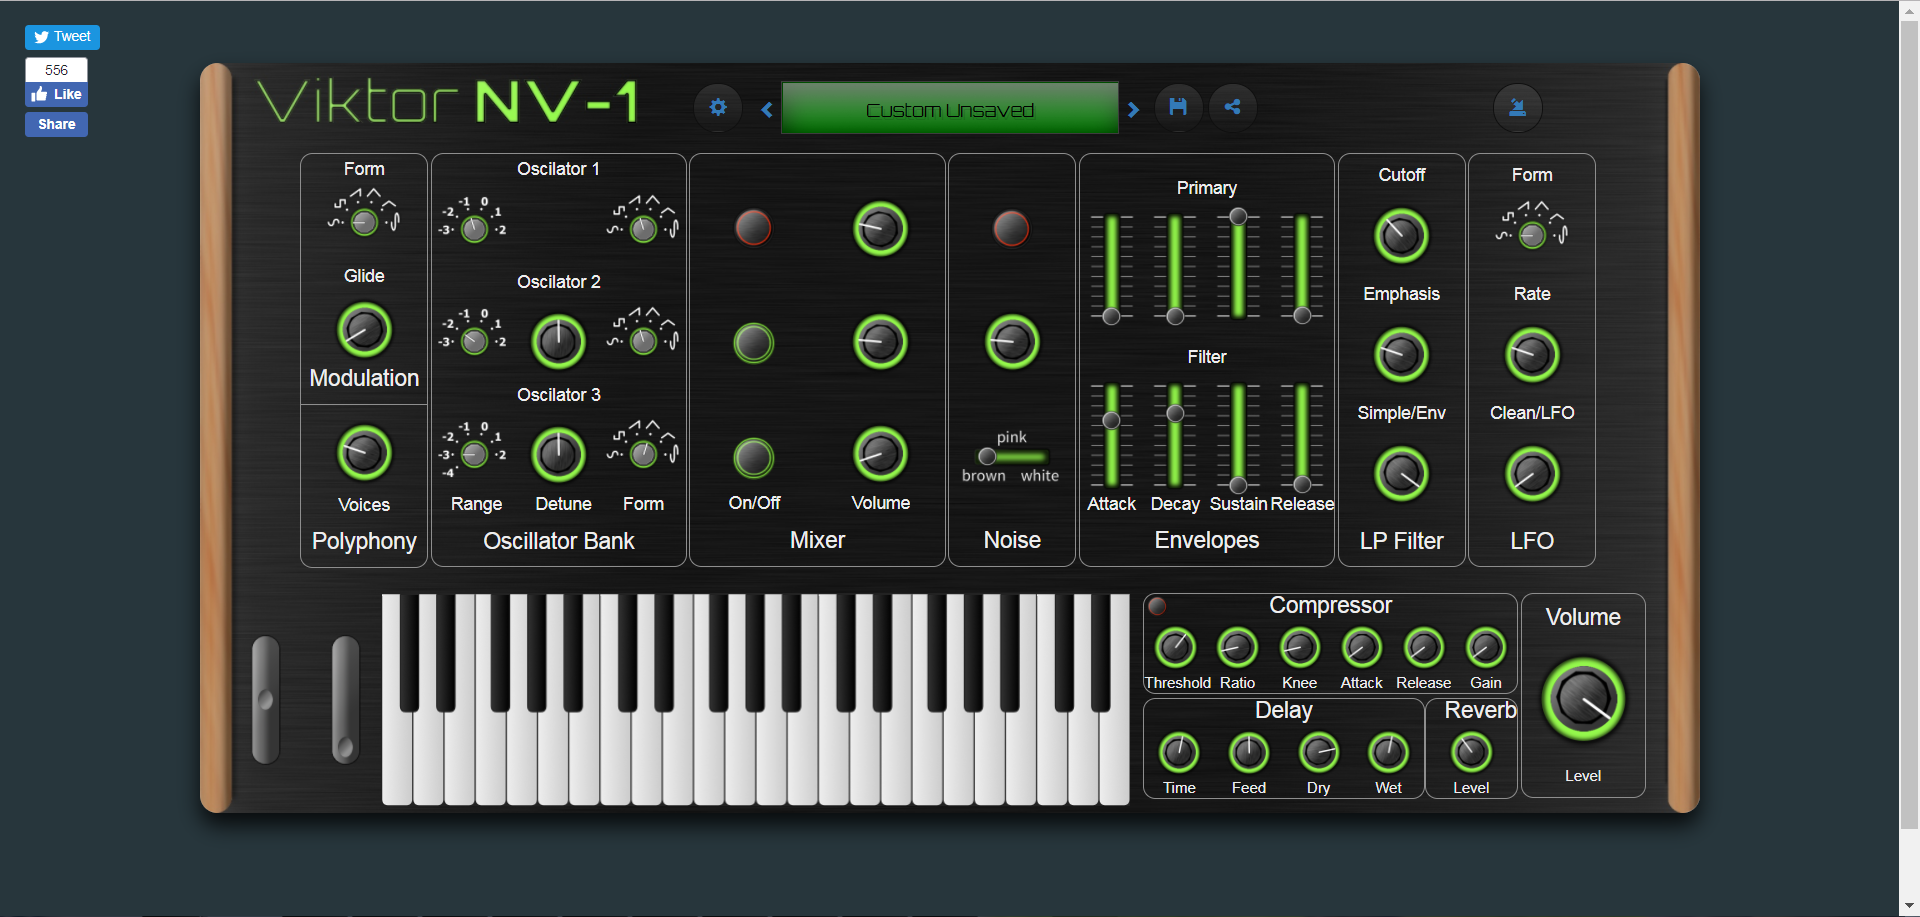
Task: Click the Custom Unsaved preset display
Action: pyautogui.click(x=950, y=108)
